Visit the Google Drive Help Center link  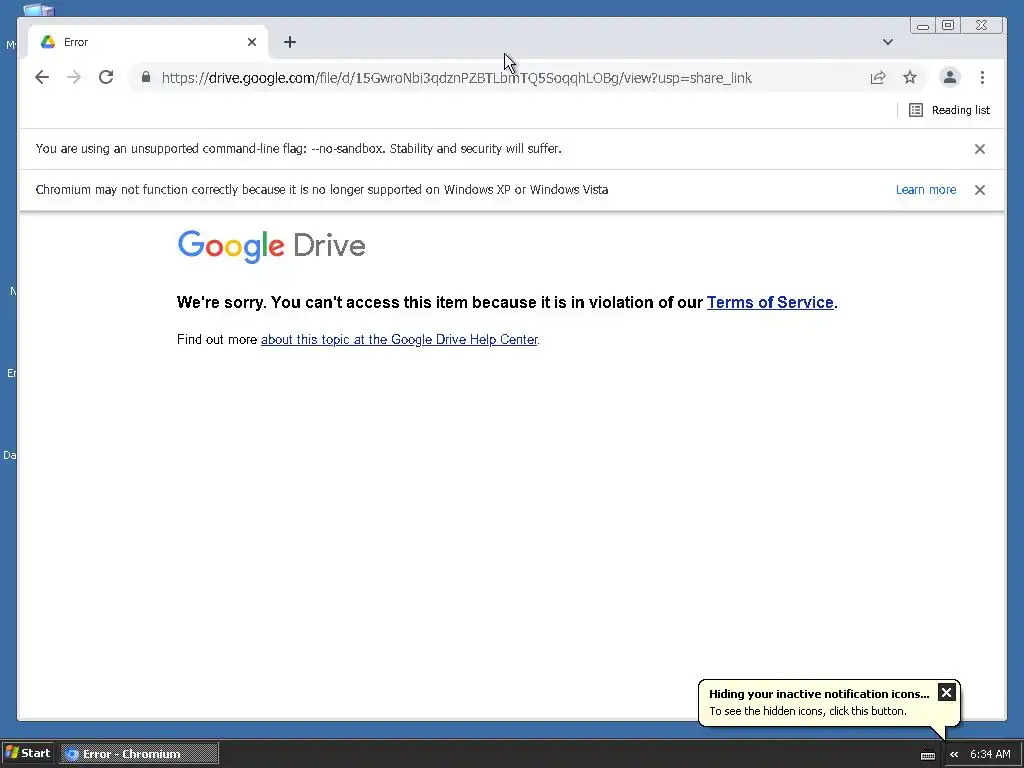point(399,340)
